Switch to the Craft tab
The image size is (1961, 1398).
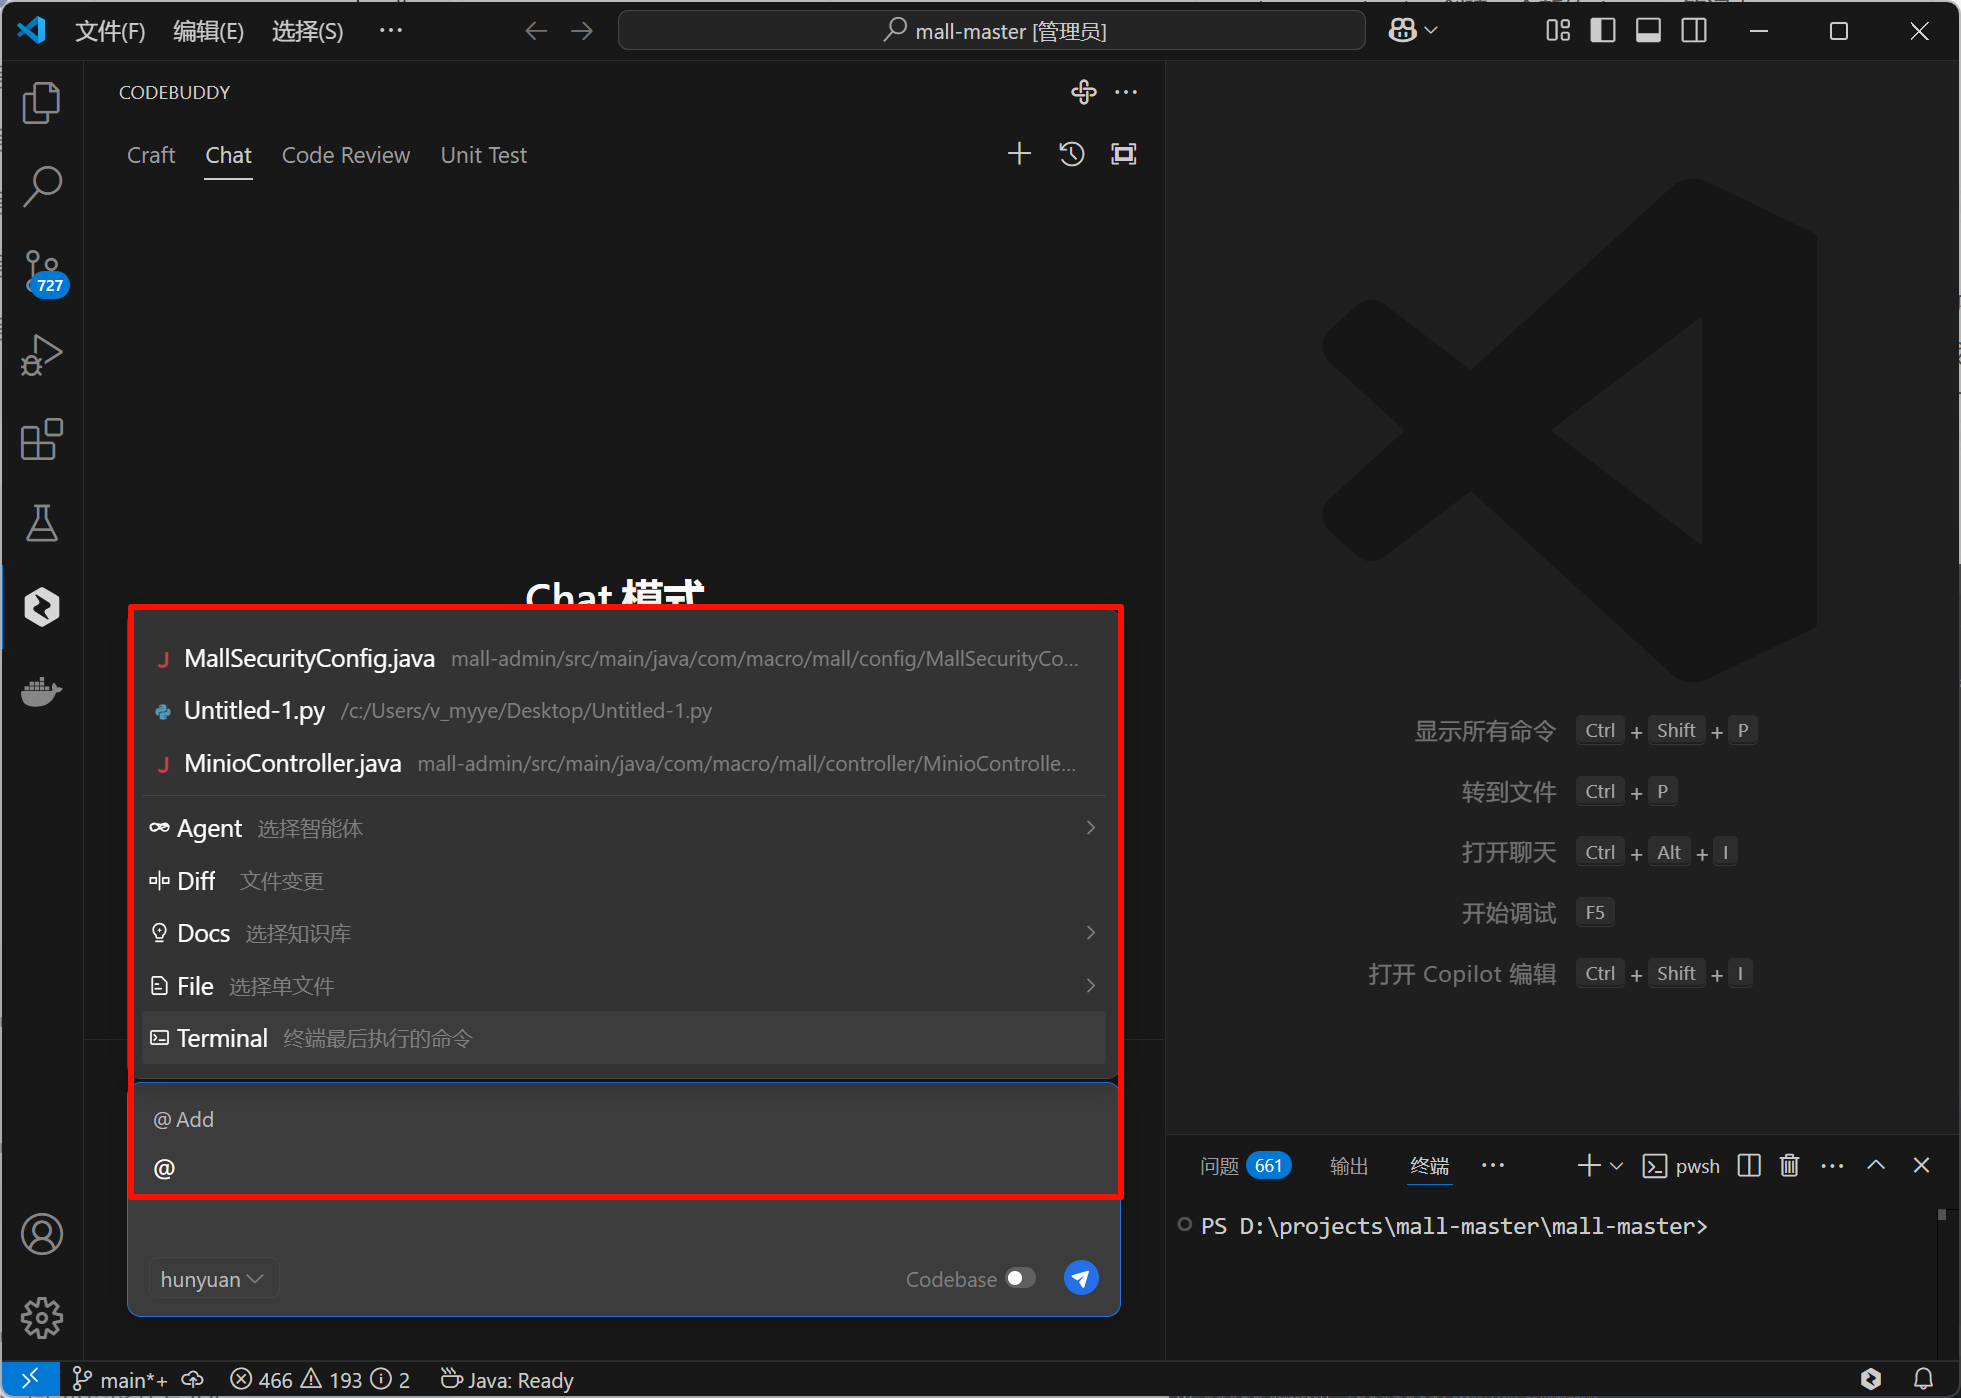(x=151, y=155)
